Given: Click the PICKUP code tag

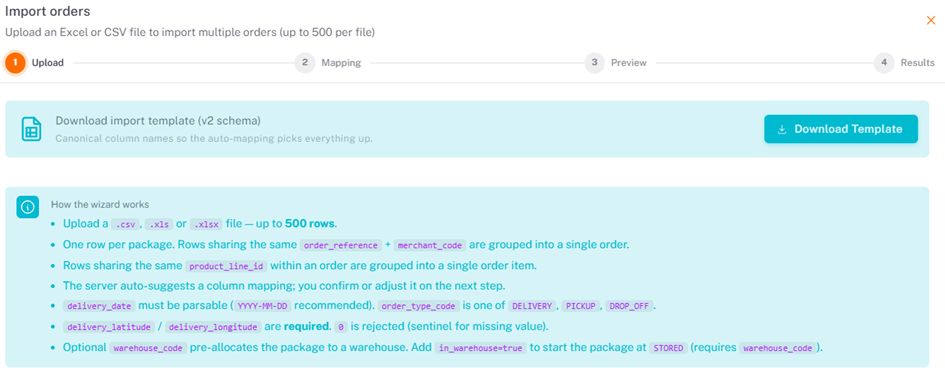Looking at the screenshot, I should pos(581,306).
